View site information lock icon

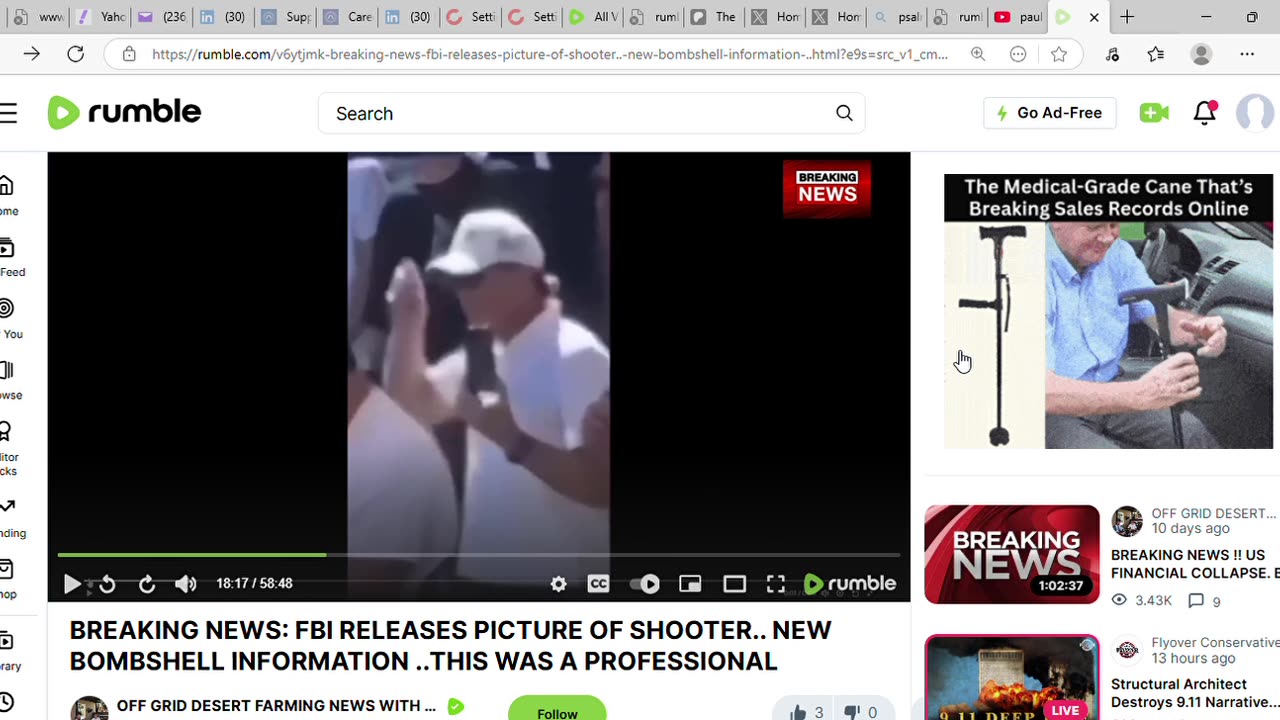129,54
